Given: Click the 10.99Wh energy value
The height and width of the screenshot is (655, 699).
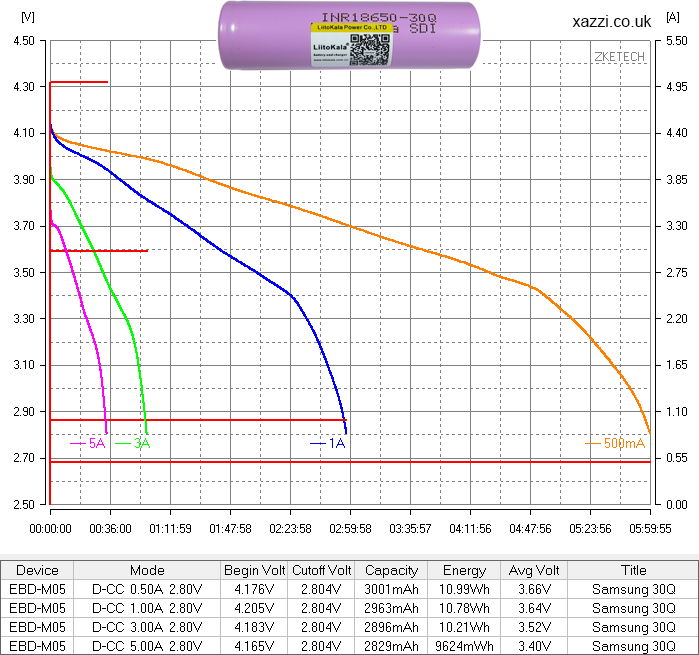Looking at the screenshot, I should [x=464, y=589].
